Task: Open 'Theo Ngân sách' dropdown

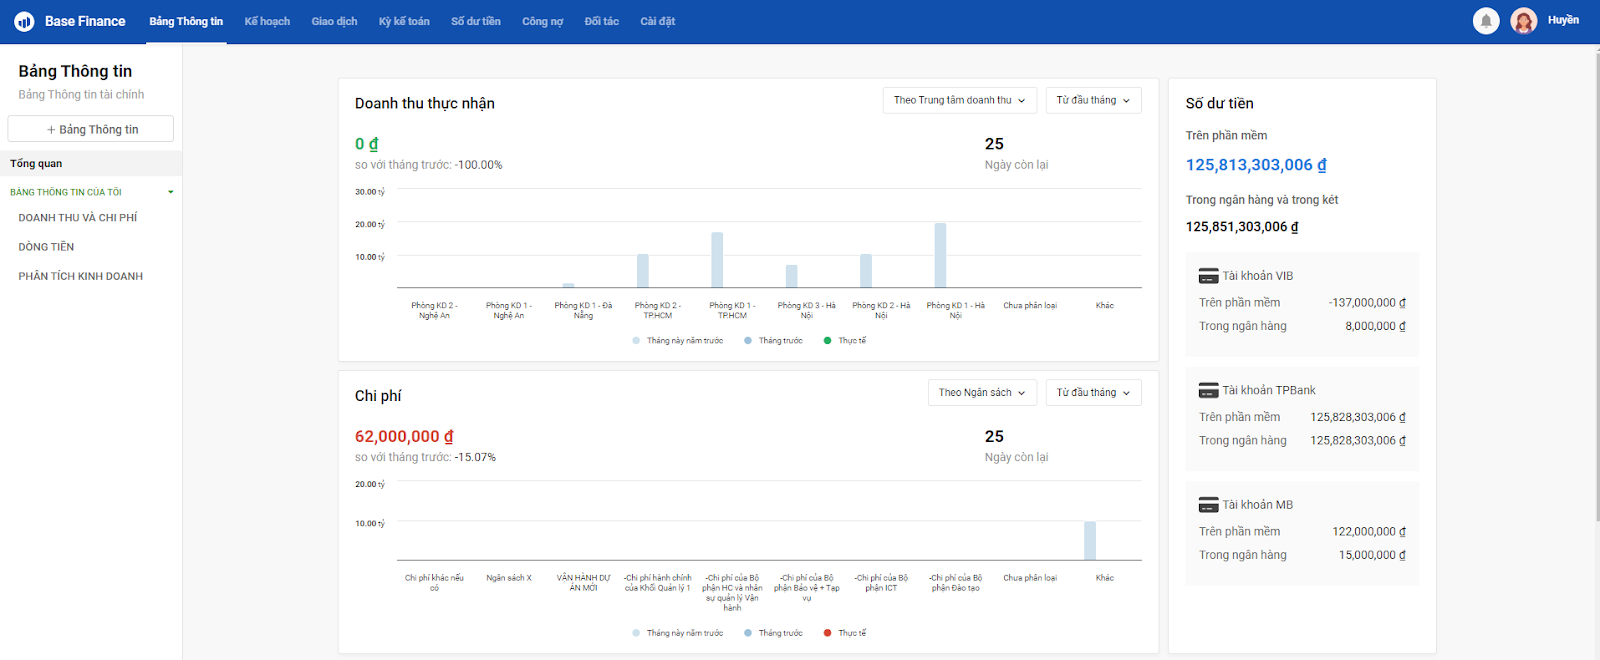Action: point(982,393)
